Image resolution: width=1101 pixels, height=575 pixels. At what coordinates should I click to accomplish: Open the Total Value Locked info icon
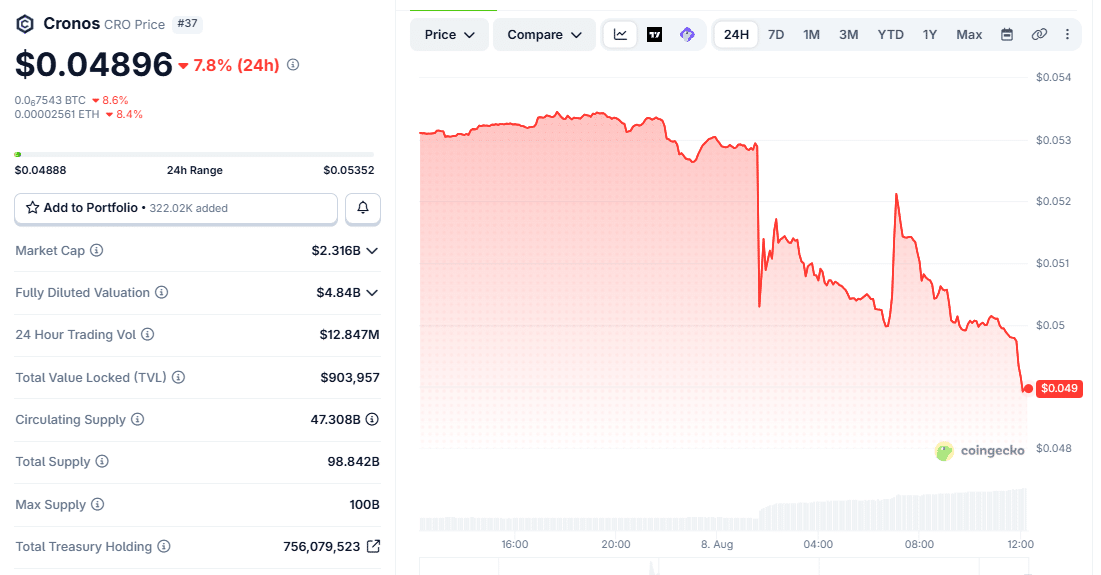pyautogui.click(x=178, y=378)
